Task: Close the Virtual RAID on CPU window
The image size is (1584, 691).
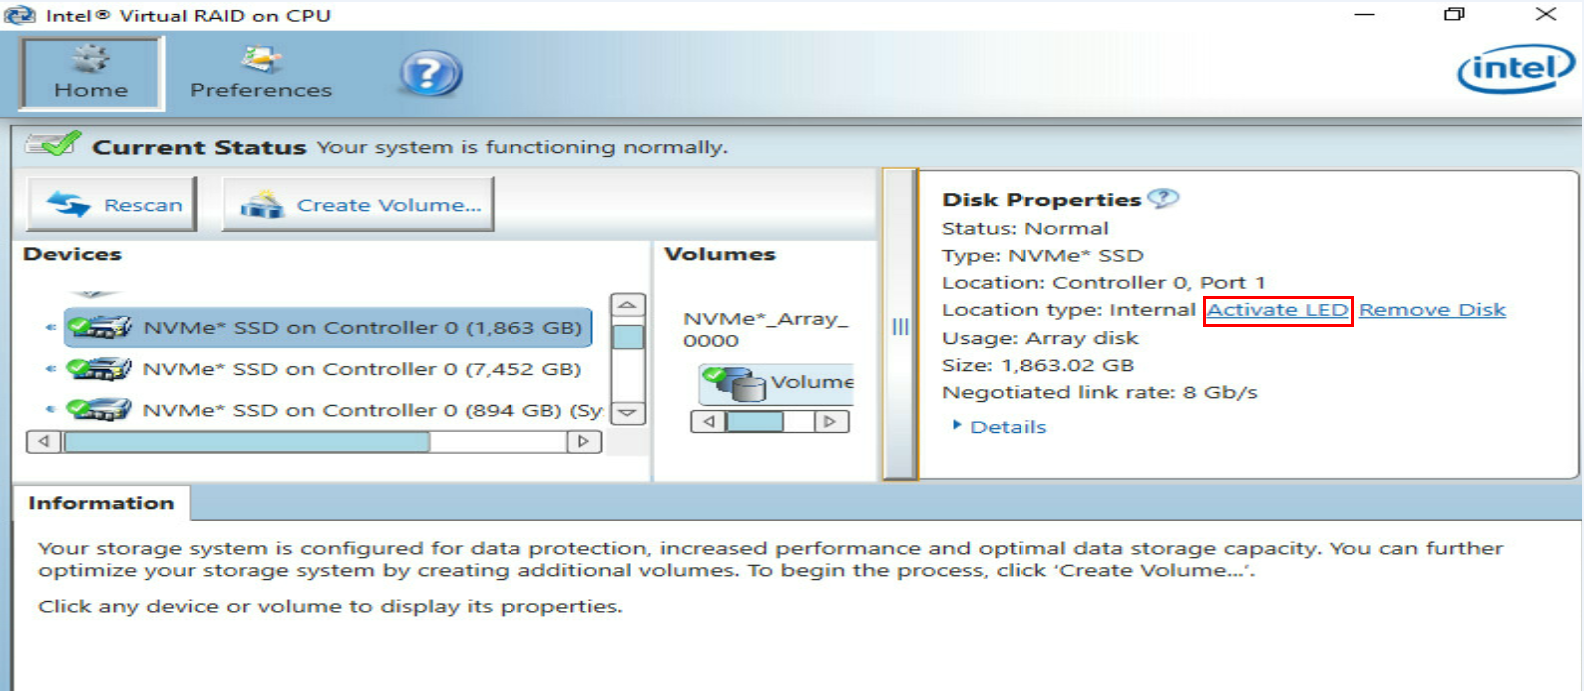Action: click(1545, 14)
